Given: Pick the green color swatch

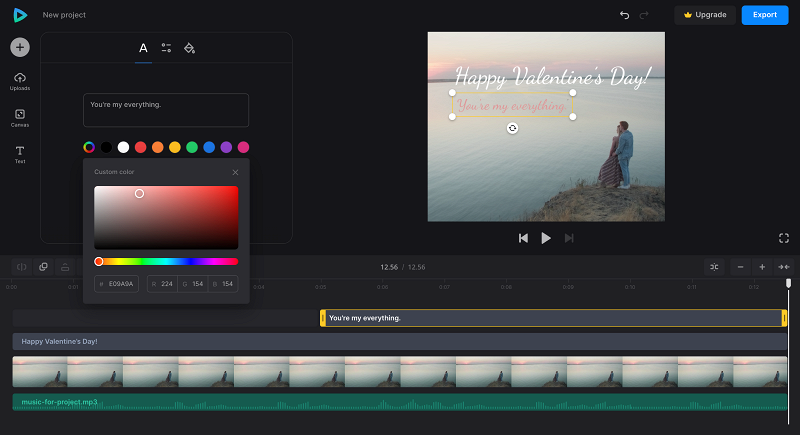Looking at the screenshot, I should pyautogui.click(x=192, y=147).
